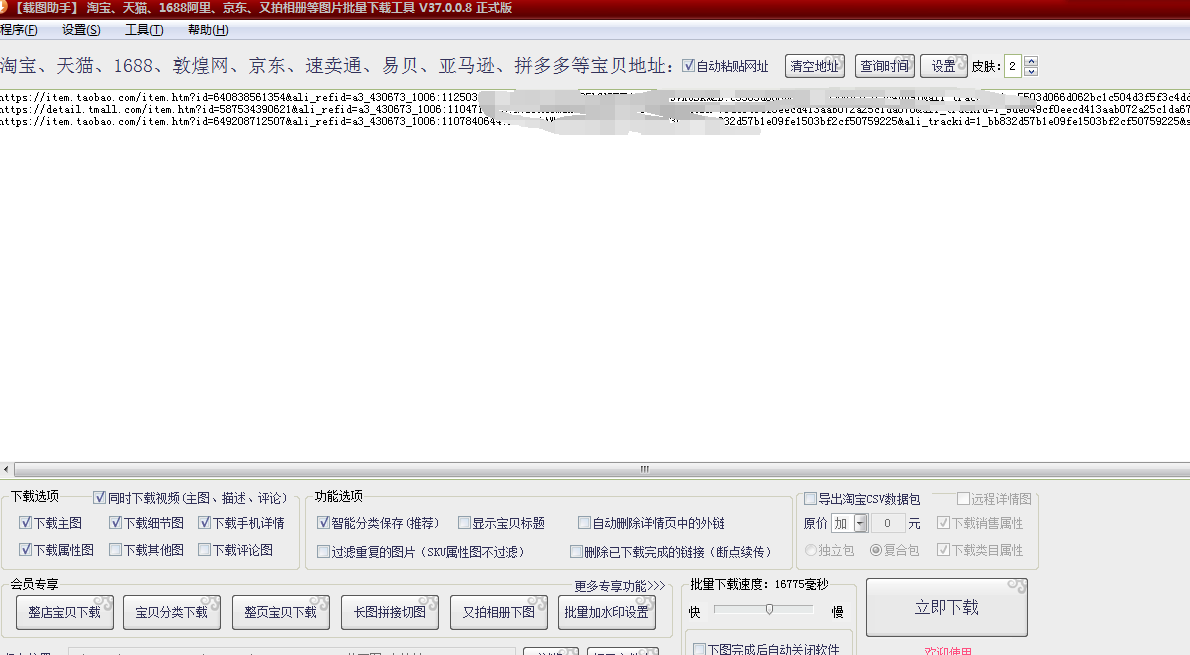Toggle 下载细节图 checkbox
Screen dimensions: 1190x655
[x=115, y=523]
